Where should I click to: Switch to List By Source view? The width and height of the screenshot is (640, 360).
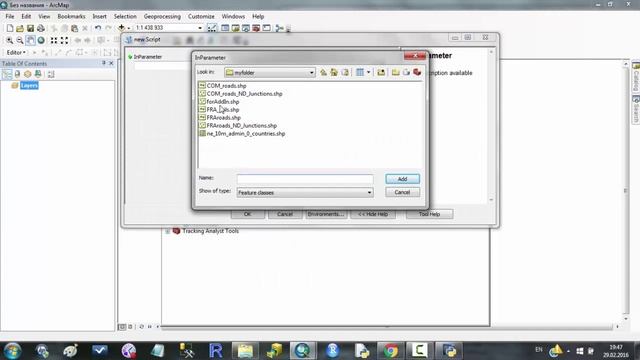click(17, 74)
